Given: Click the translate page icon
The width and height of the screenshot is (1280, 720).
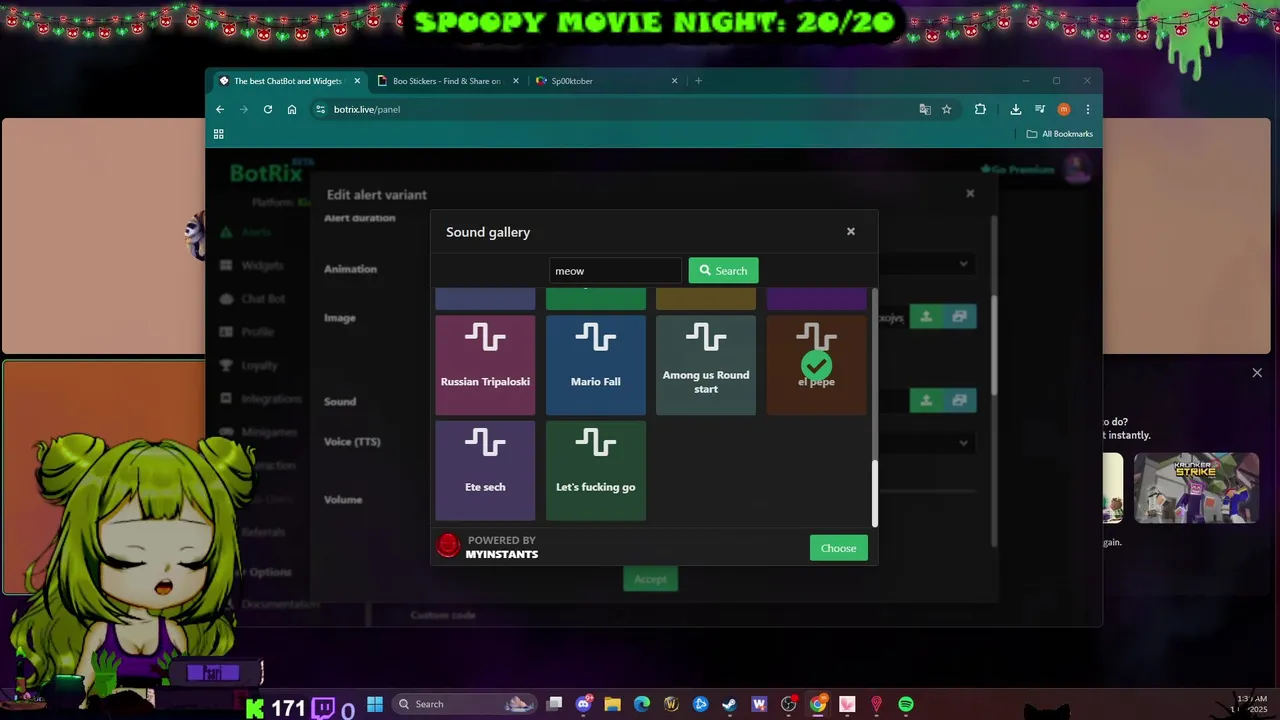Looking at the screenshot, I should coord(925,109).
